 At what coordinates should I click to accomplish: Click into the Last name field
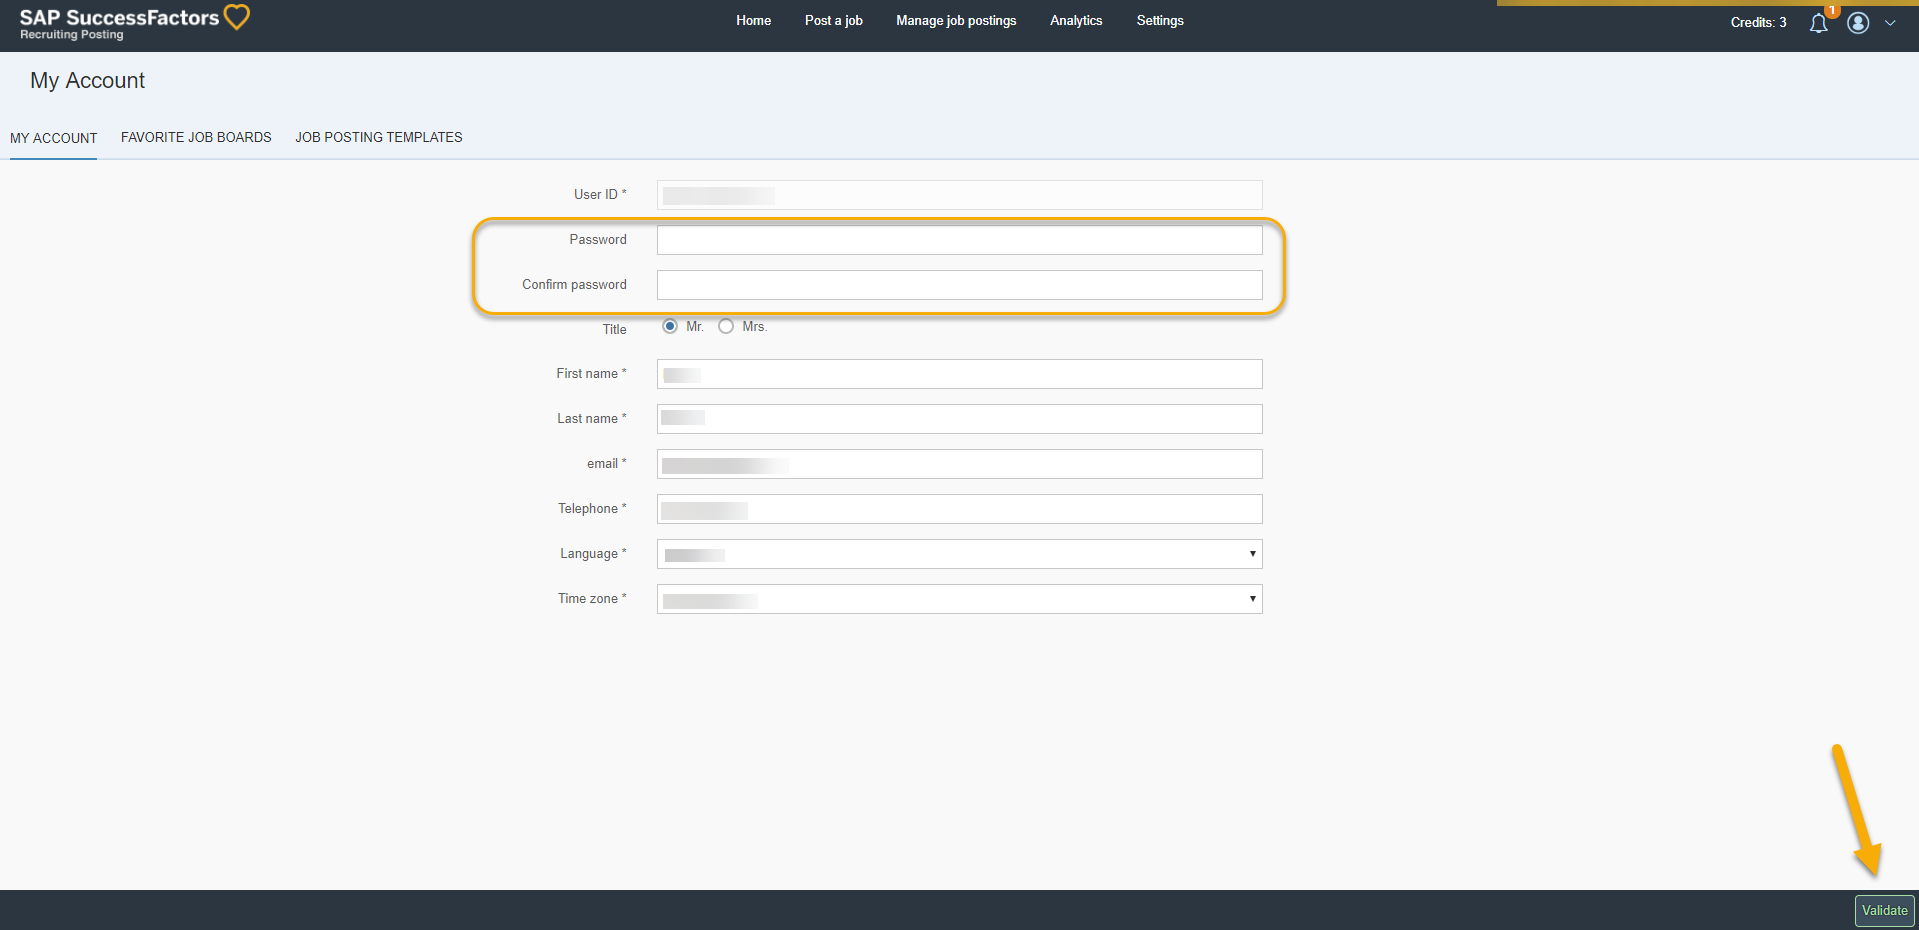(x=959, y=419)
